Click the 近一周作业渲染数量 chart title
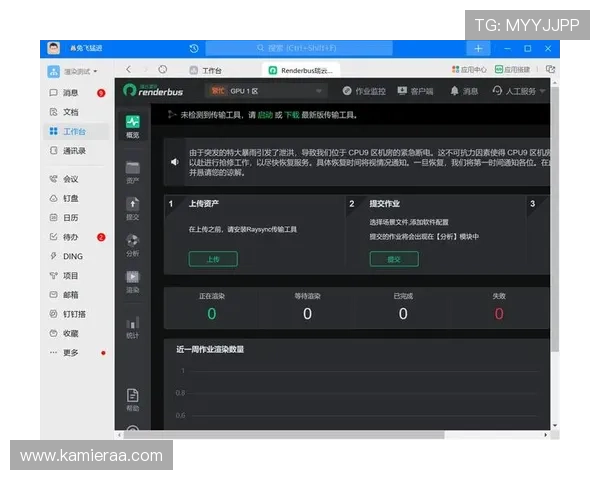Image resolution: width=600 pixels, height=480 pixels. tap(210, 349)
